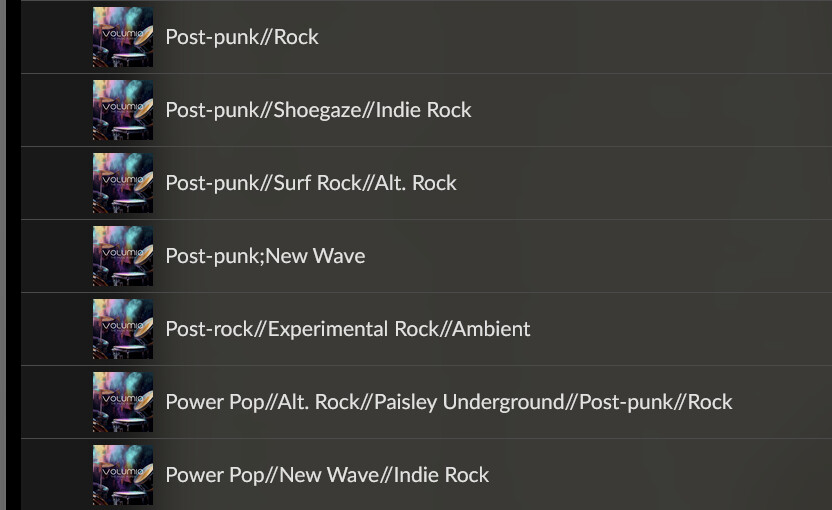Open the Post-punk//Shoegaze//Indie Rock text
This screenshot has width=832, height=510.
[318, 110]
